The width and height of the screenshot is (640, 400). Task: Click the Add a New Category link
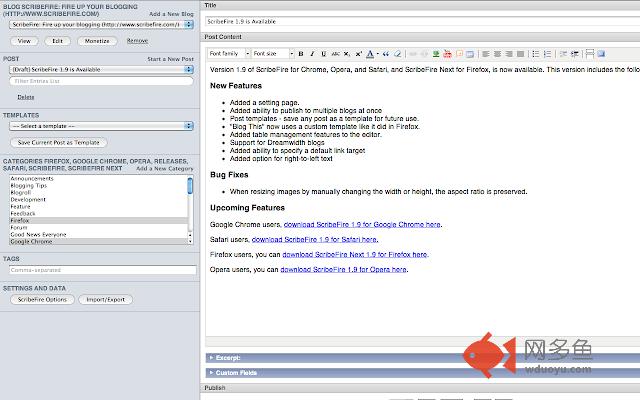tap(165, 169)
